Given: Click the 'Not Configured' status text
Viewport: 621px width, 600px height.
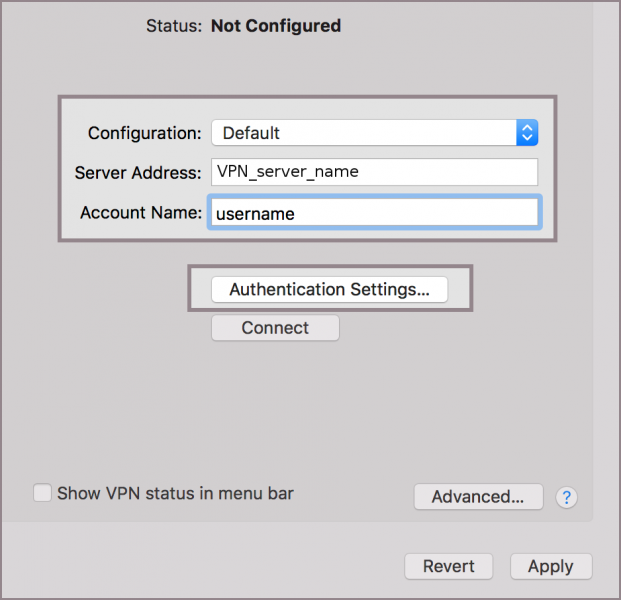Looking at the screenshot, I should pyautogui.click(x=276, y=26).
